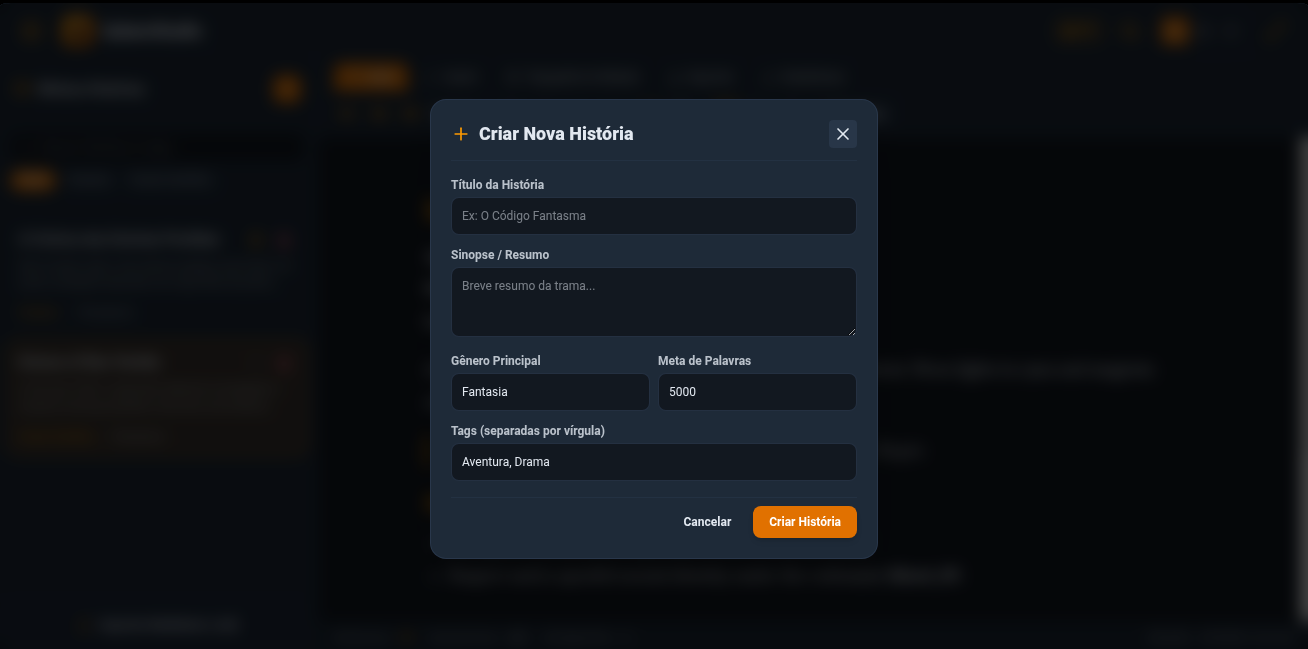
Task: Click the orange plus icon beside dialog title
Action: coord(461,134)
